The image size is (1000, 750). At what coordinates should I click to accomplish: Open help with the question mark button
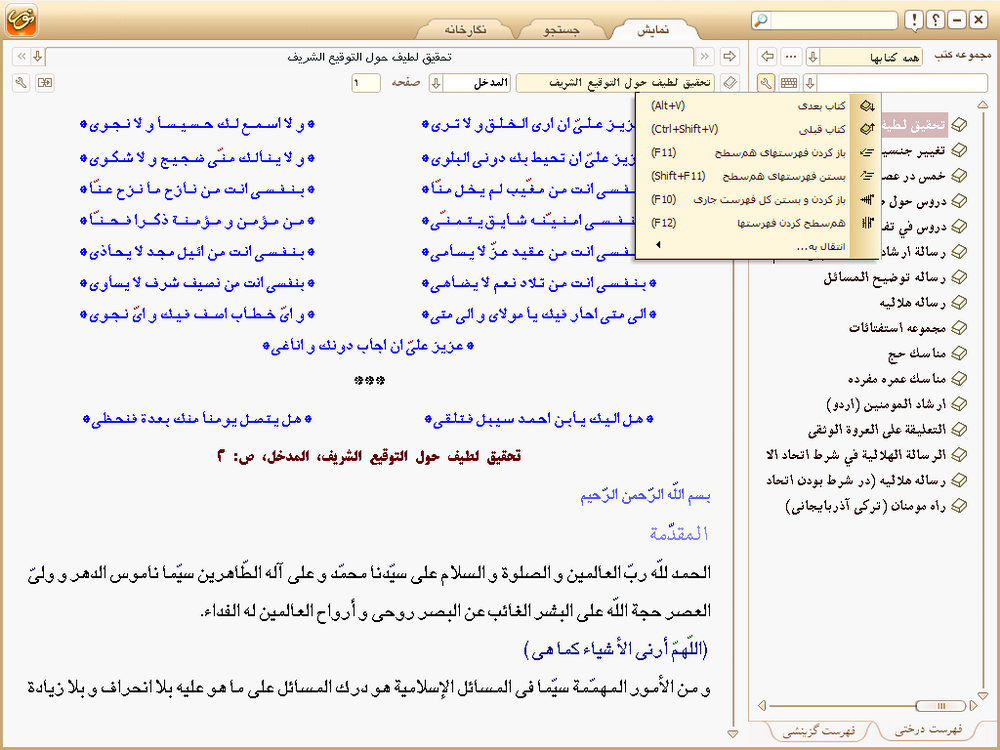tap(935, 20)
